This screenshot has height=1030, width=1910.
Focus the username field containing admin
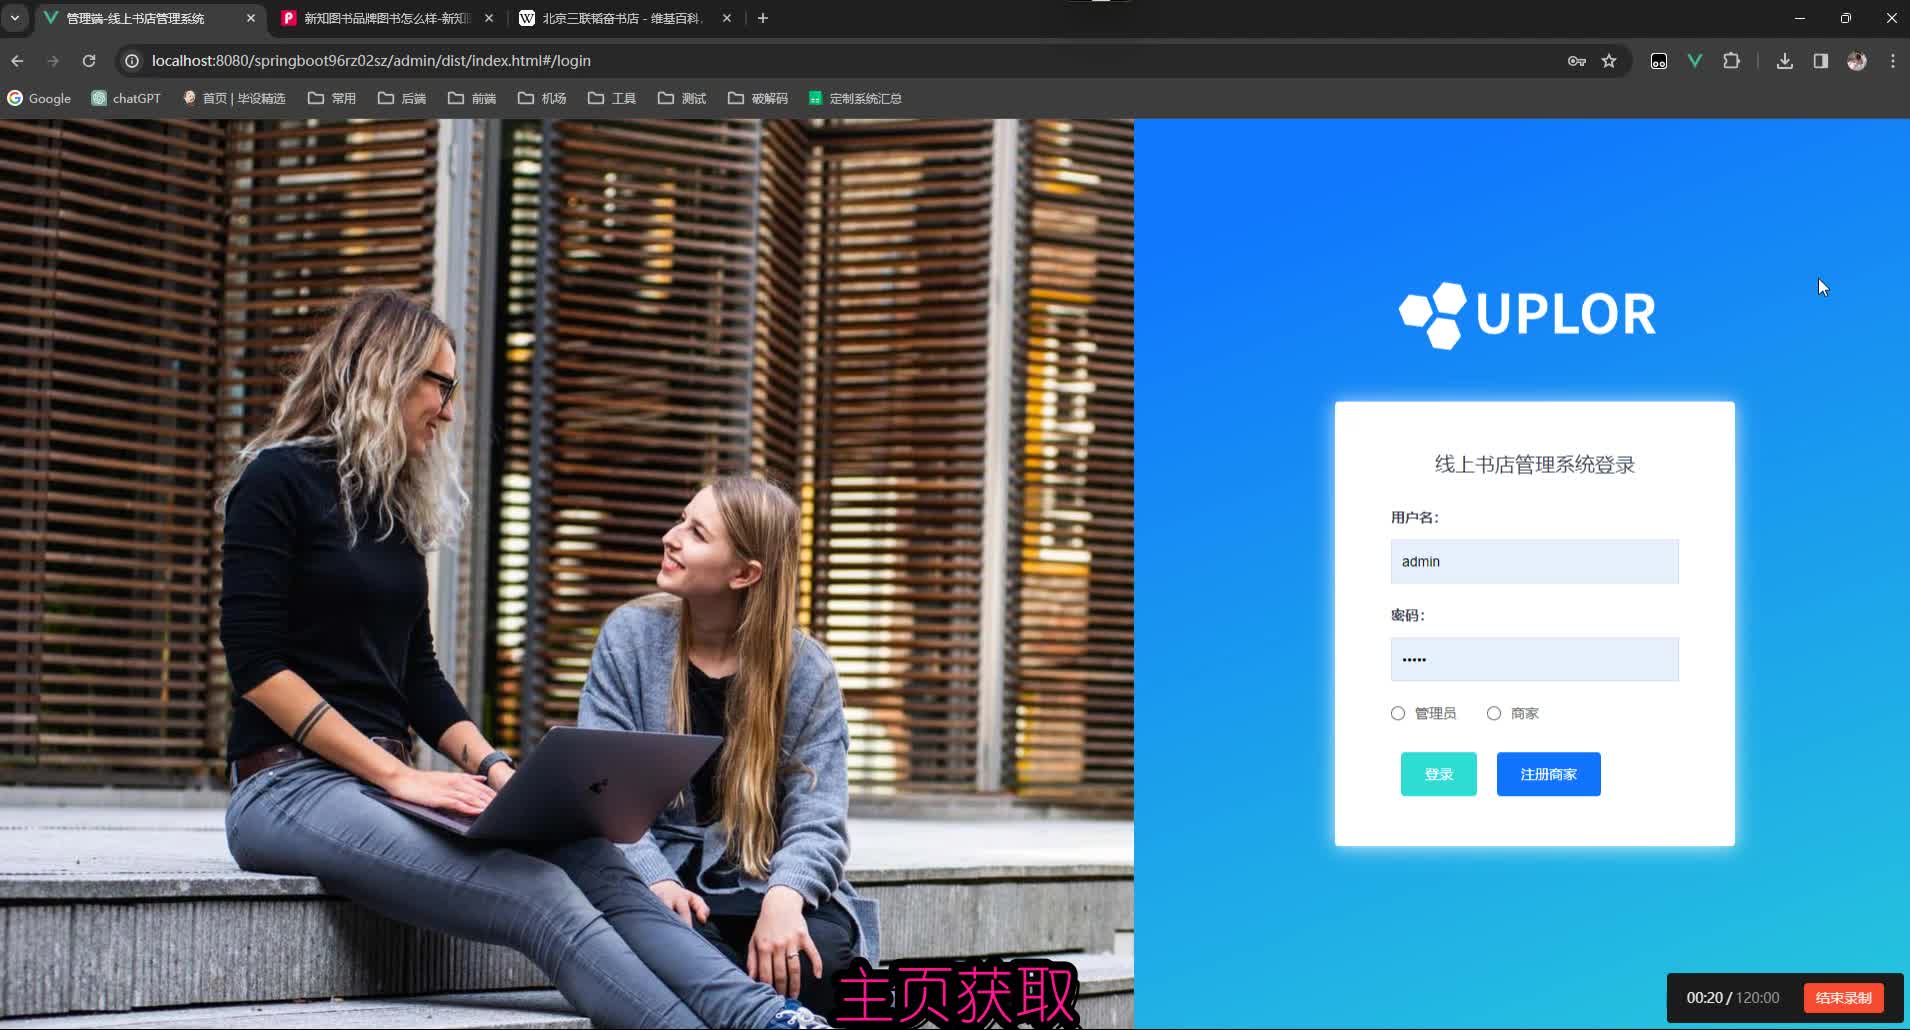tap(1534, 562)
